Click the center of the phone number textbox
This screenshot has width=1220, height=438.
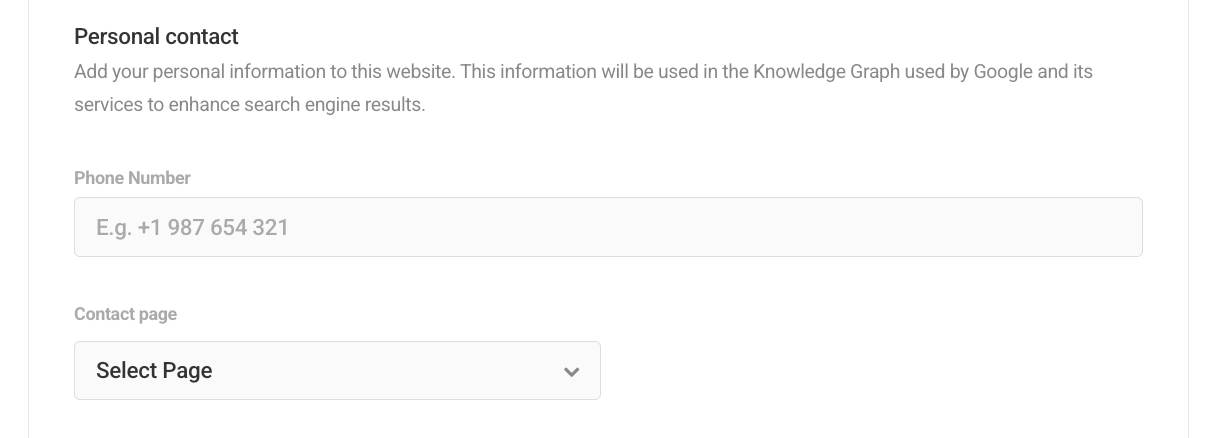[608, 227]
